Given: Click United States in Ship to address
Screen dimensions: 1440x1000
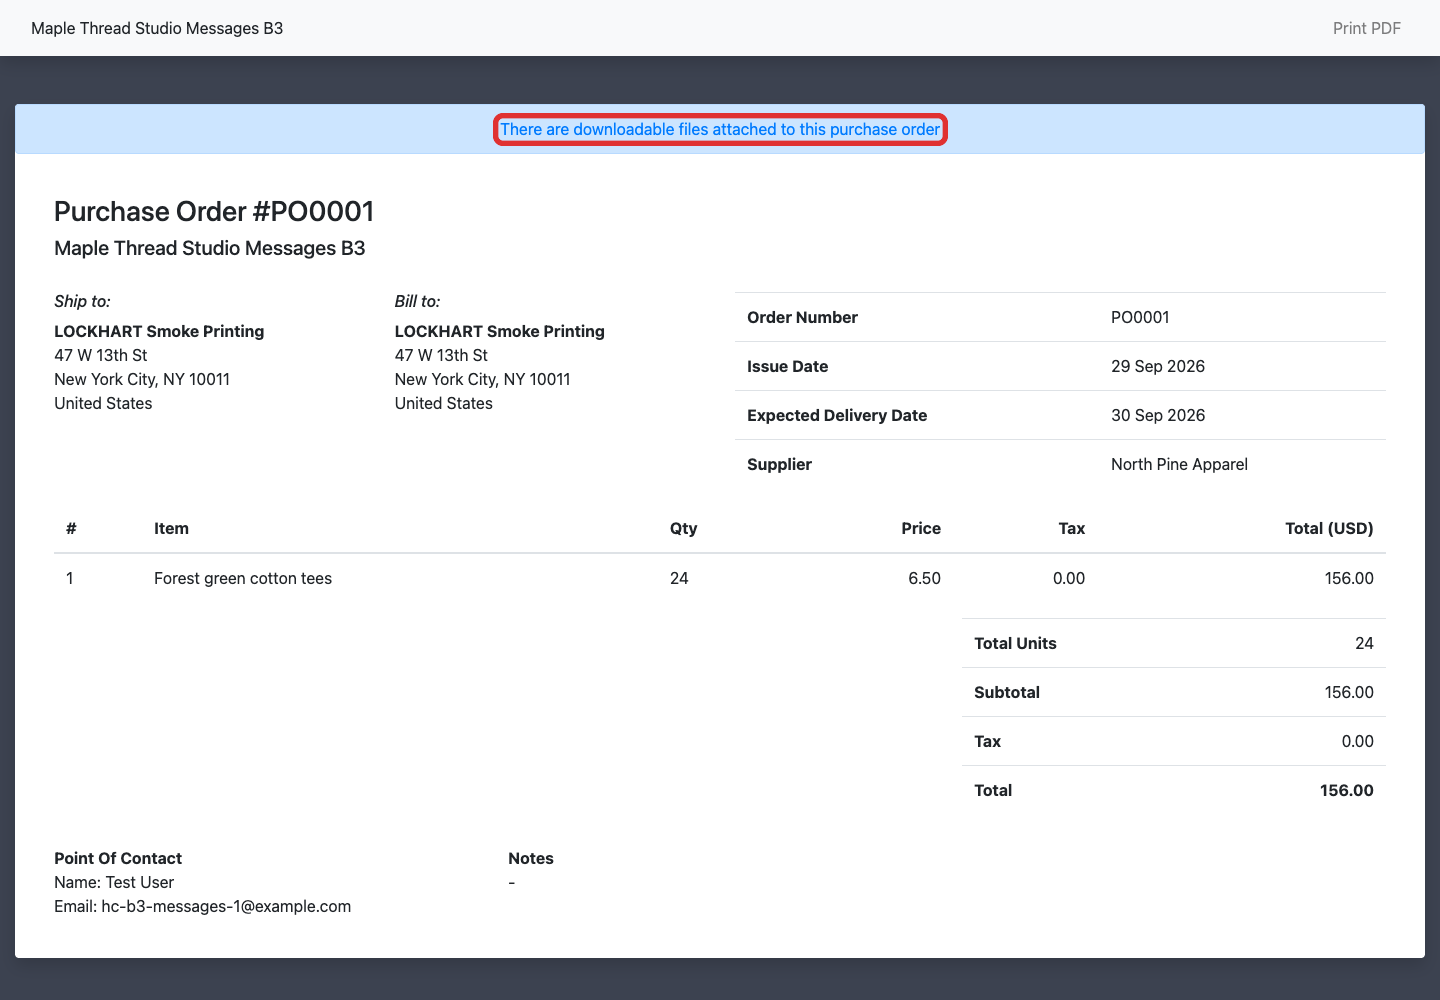Looking at the screenshot, I should click(x=103, y=403).
